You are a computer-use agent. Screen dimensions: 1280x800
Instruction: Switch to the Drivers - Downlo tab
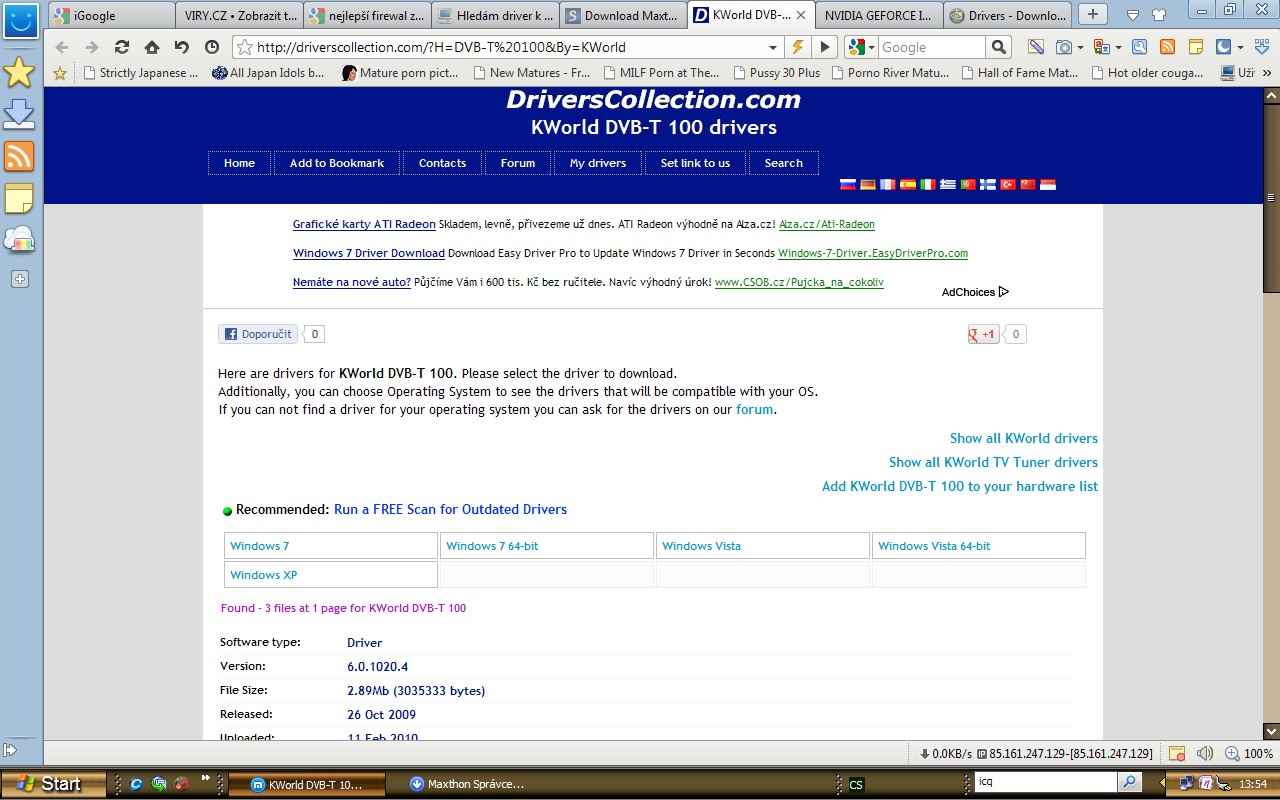(1006, 15)
